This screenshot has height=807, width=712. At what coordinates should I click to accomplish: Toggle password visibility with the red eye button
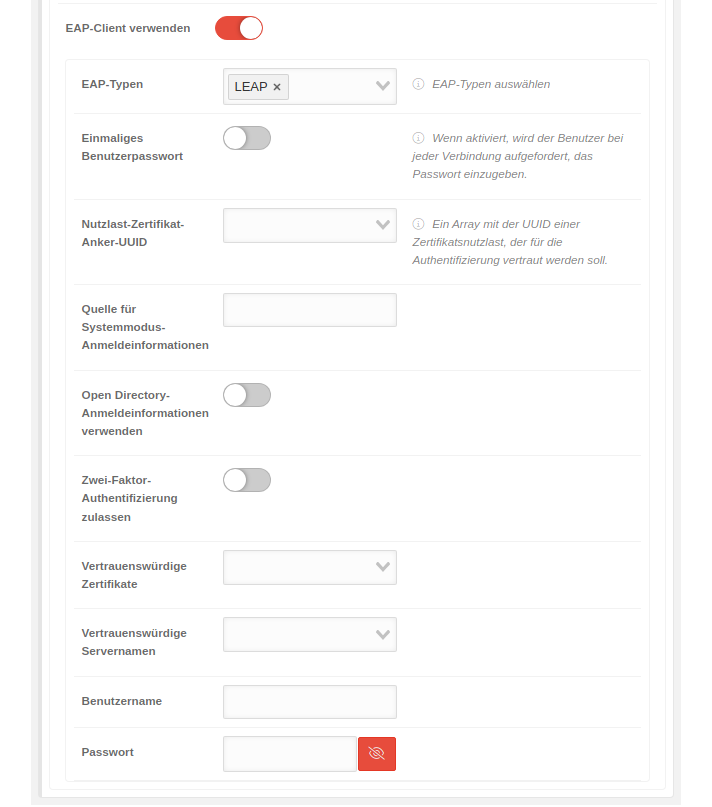377,754
